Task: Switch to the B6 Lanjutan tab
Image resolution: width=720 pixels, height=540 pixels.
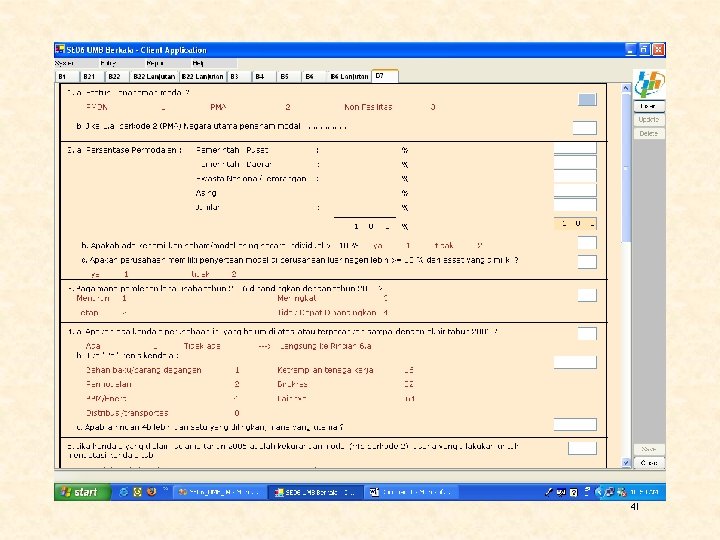Action: coord(349,76)
